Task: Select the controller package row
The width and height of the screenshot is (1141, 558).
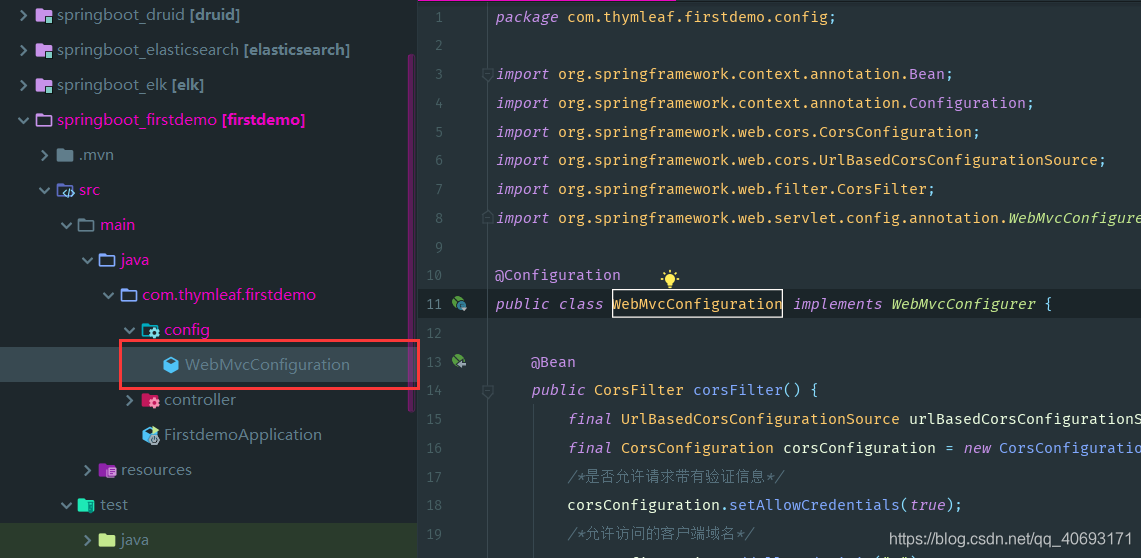Action: click(207, 400)
